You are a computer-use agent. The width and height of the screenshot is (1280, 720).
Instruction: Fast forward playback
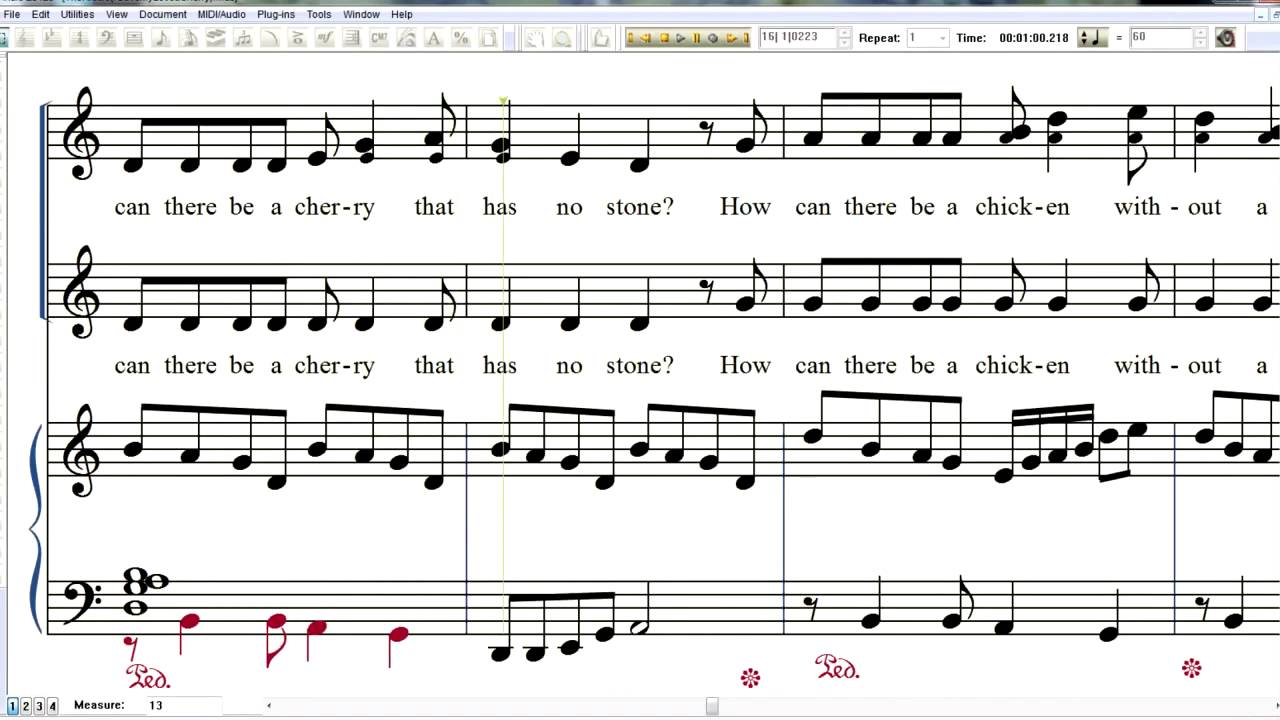point(731,38)
